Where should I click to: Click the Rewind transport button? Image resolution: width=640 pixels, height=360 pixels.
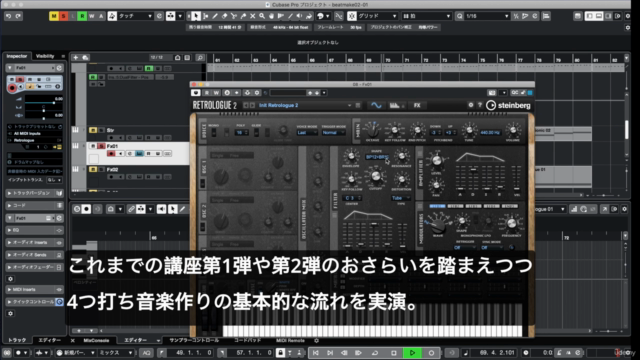344,353
